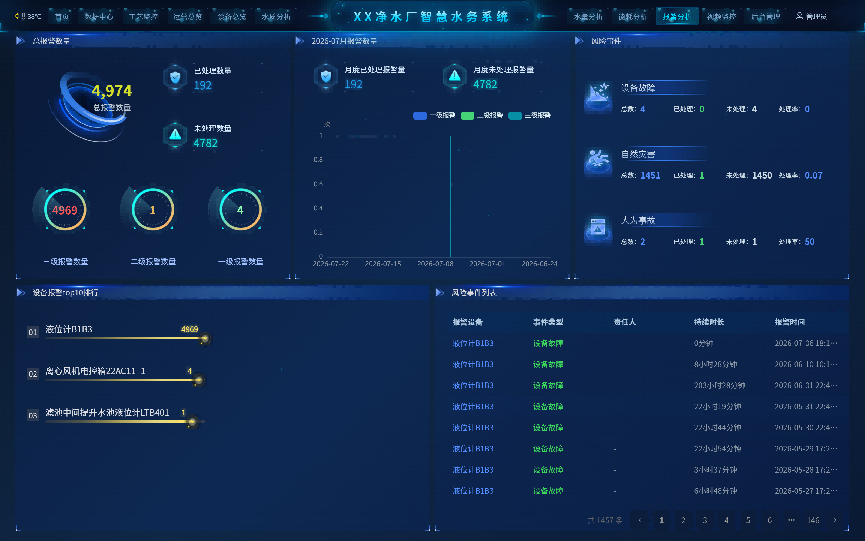The image size is (865, 541).
Task: Open the 视频监控 tab
Action: pos(721,17)
